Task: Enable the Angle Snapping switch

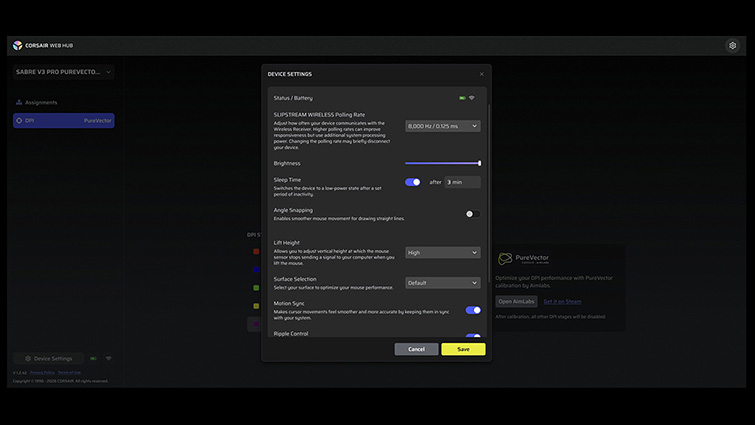Action: coord(473,214)
